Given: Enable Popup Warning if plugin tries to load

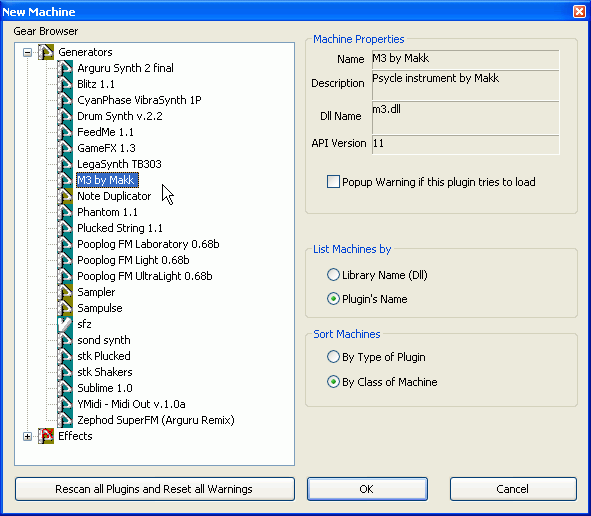Looking at the screenshot, I should click(334, 182).
